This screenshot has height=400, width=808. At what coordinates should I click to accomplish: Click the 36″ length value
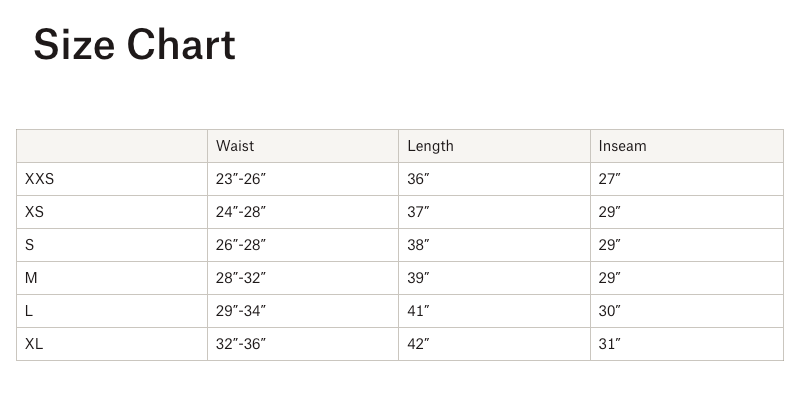pos(418,179)
